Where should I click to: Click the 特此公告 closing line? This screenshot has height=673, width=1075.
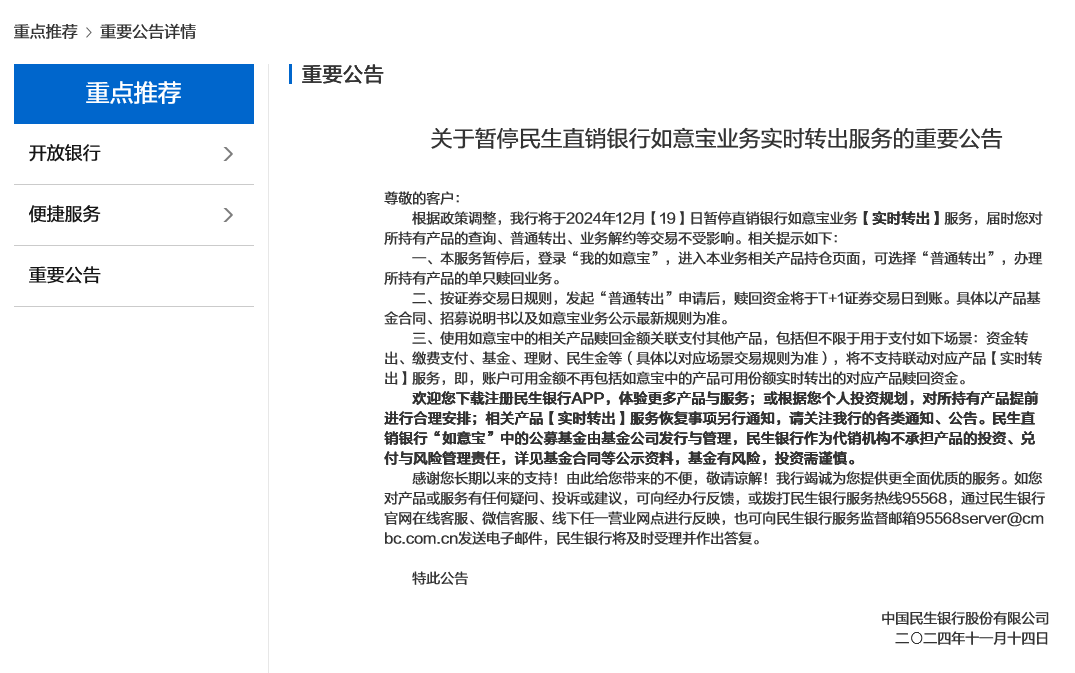pyautogui.click(x=438, y=578)
